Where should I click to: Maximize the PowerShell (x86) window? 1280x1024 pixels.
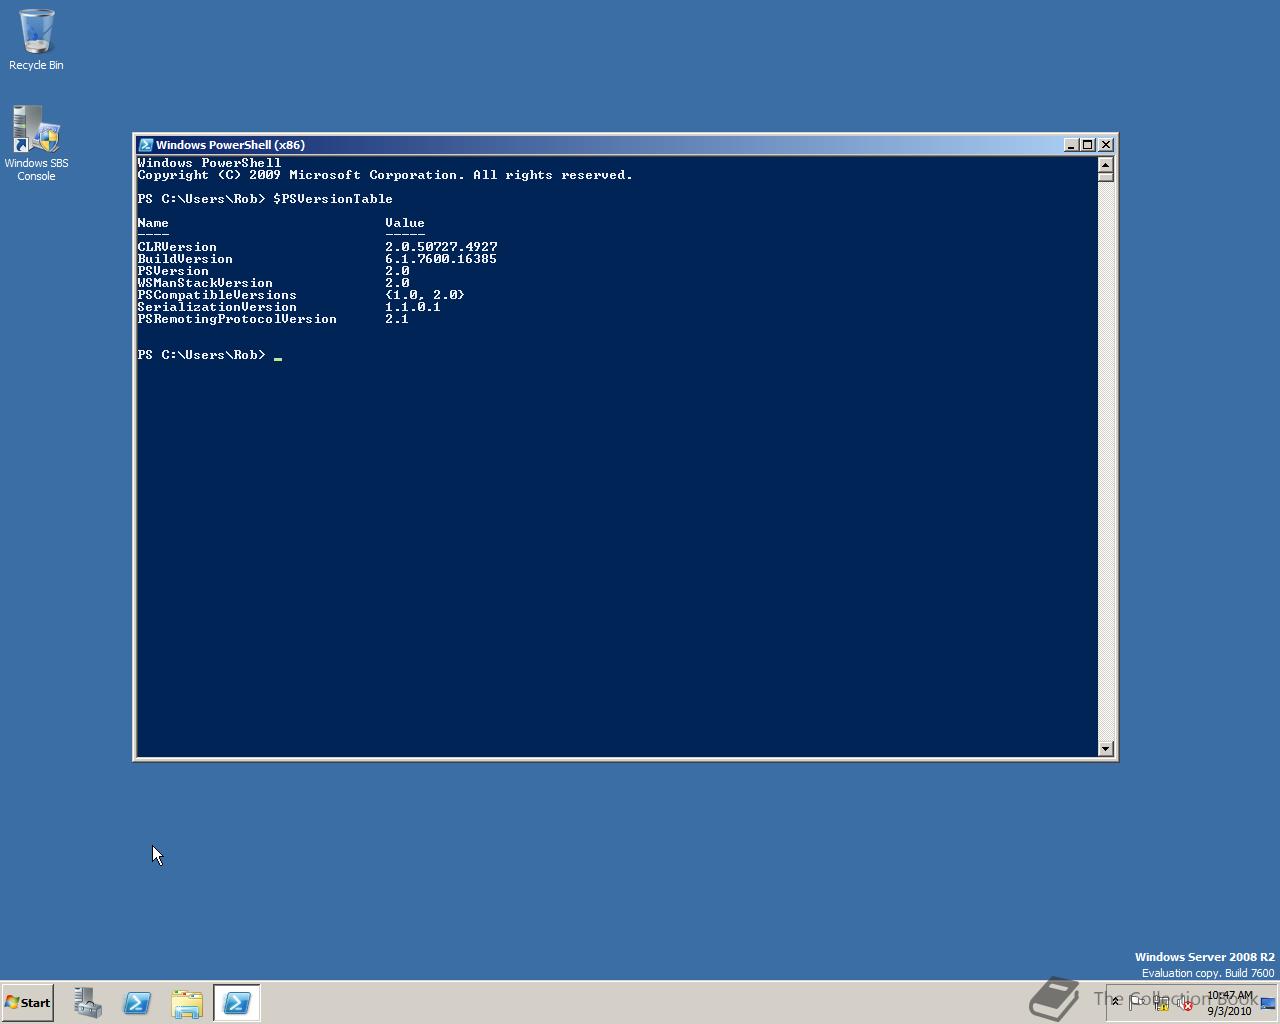tap(1087, 145)
